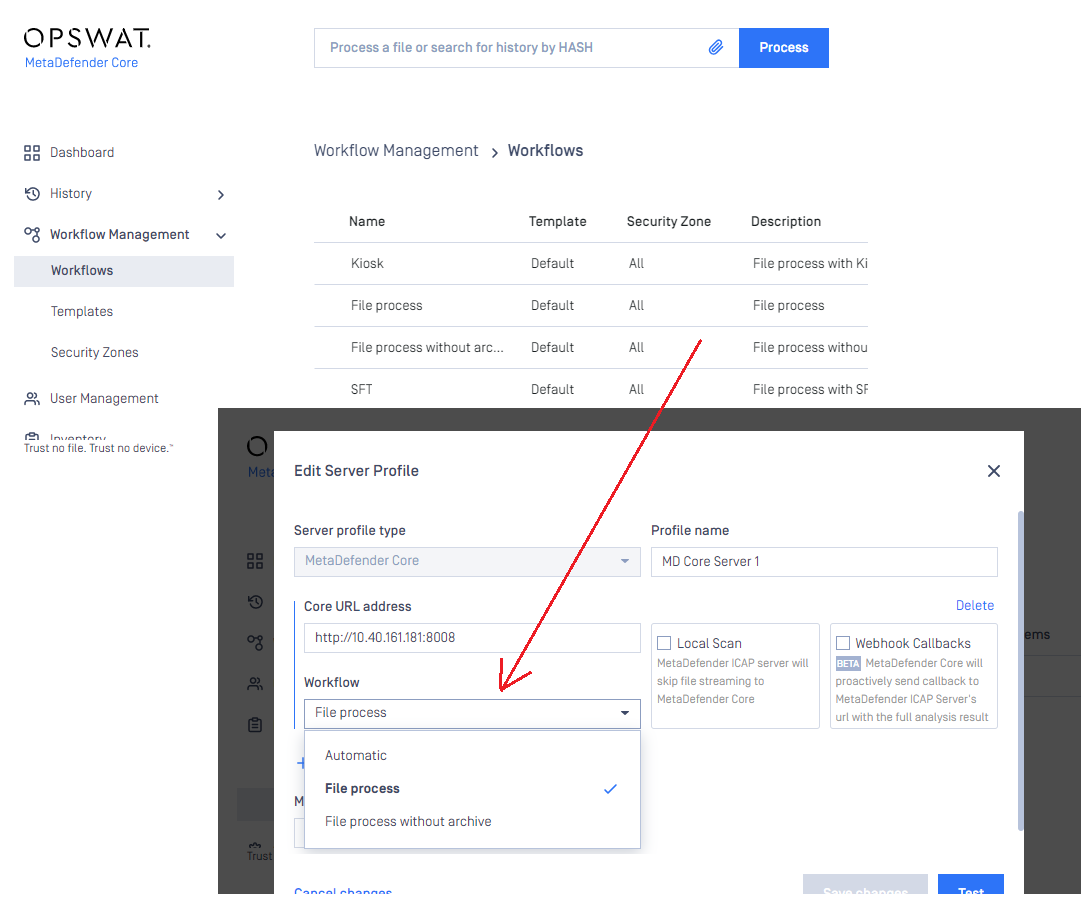Enable the Webhook Callbacks checkbox

pyautogui.click(x=843, y=643)
